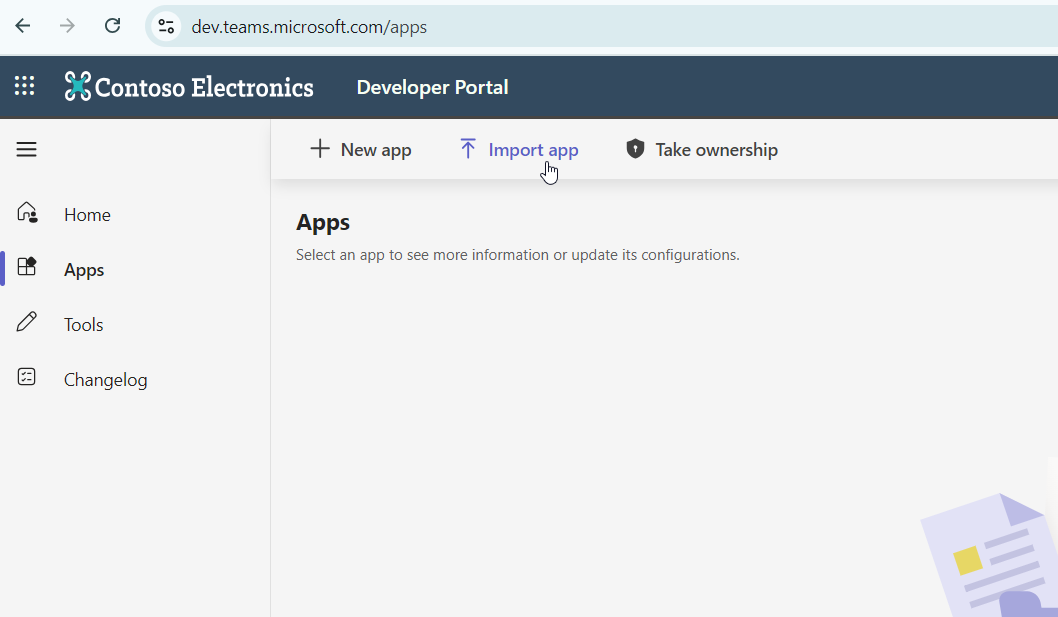Select Apps in the left navigation

84,270
